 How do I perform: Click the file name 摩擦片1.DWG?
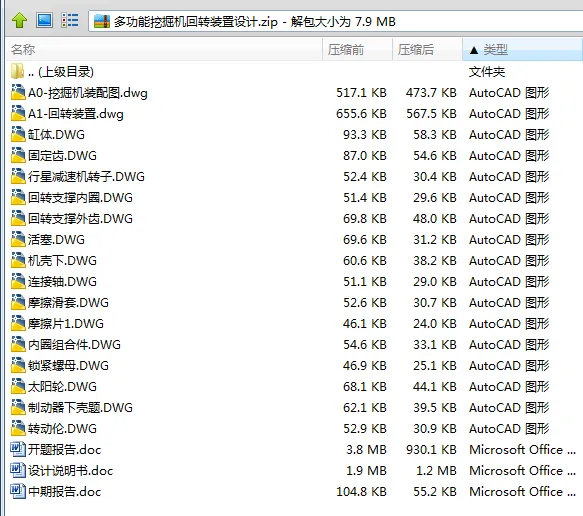66,324
